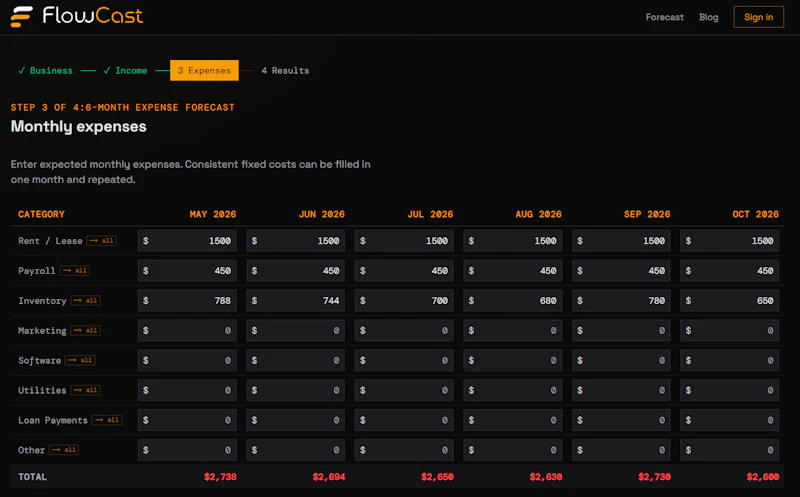The height and width of the screenshot is (497, 800).
Task: Click the TOTAL row label
Action: [32, 477]
